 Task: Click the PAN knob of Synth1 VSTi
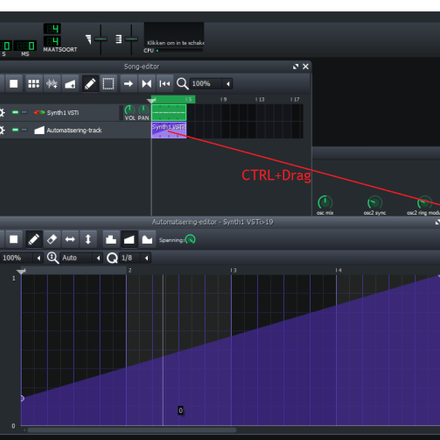pos(143,110)
